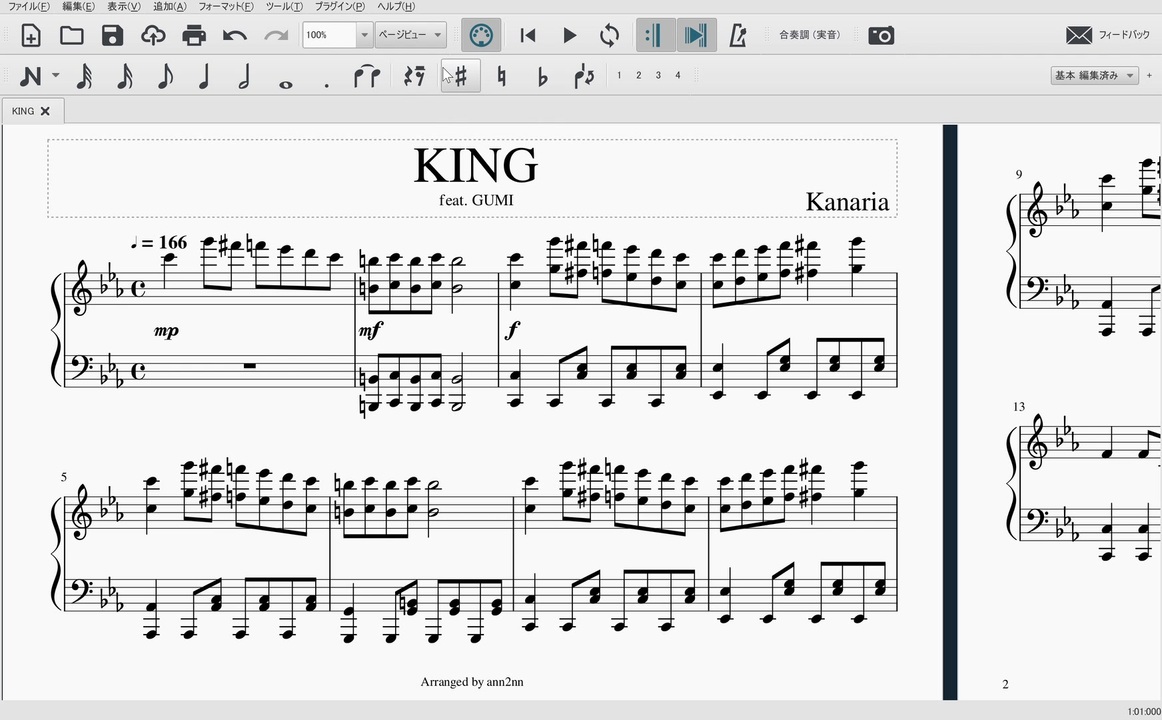The image size is (1162, 720).
Task: Select the whole note duration
Action: click(x=285, y=84)
